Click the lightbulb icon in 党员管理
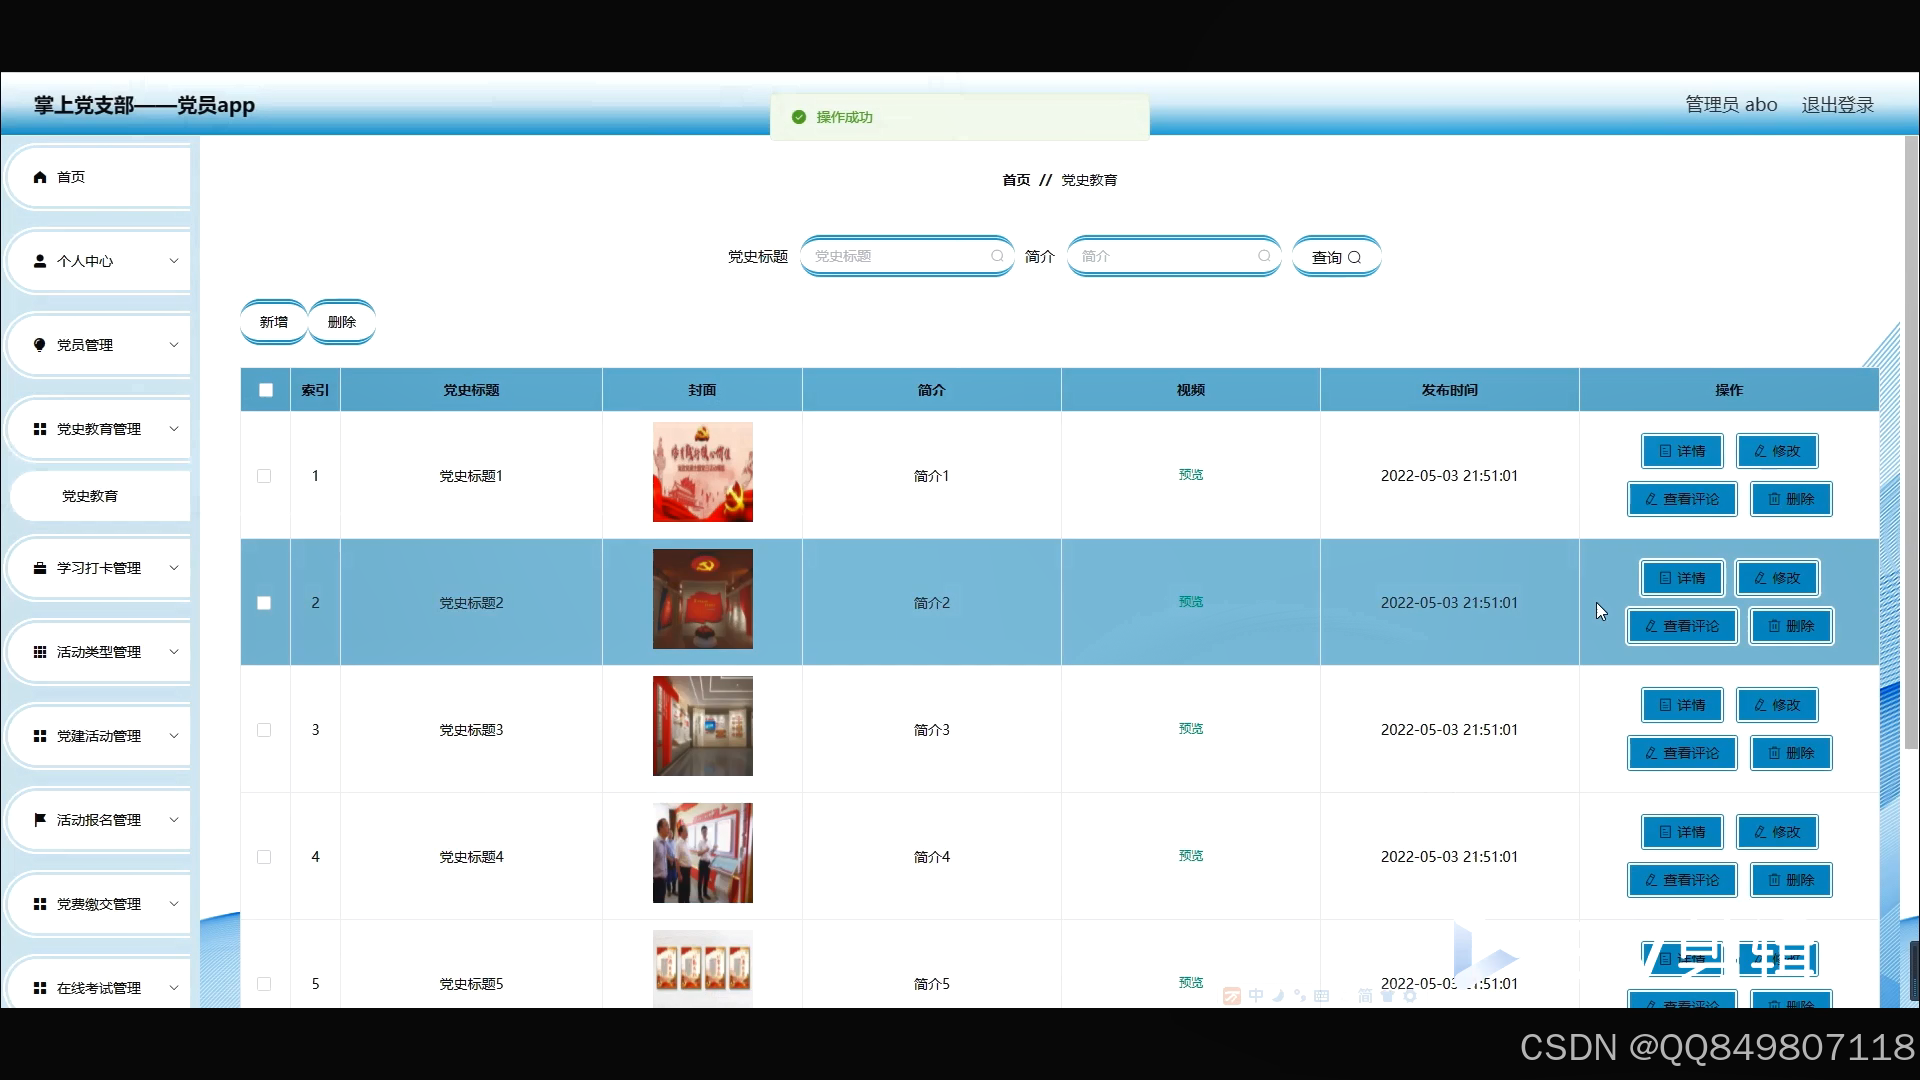Viewport: 1920px width, 1080px height. click(x=40, y=345)
